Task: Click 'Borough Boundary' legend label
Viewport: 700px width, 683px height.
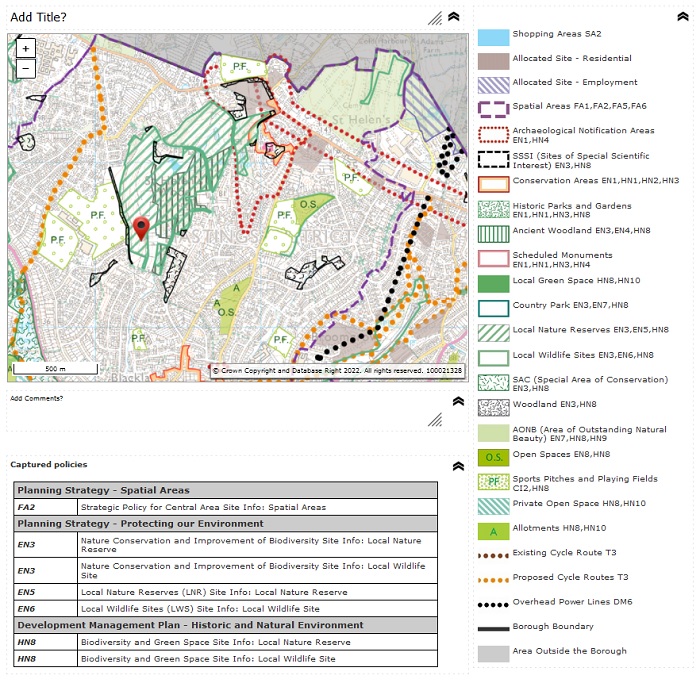Action: [x=553, y=626]
